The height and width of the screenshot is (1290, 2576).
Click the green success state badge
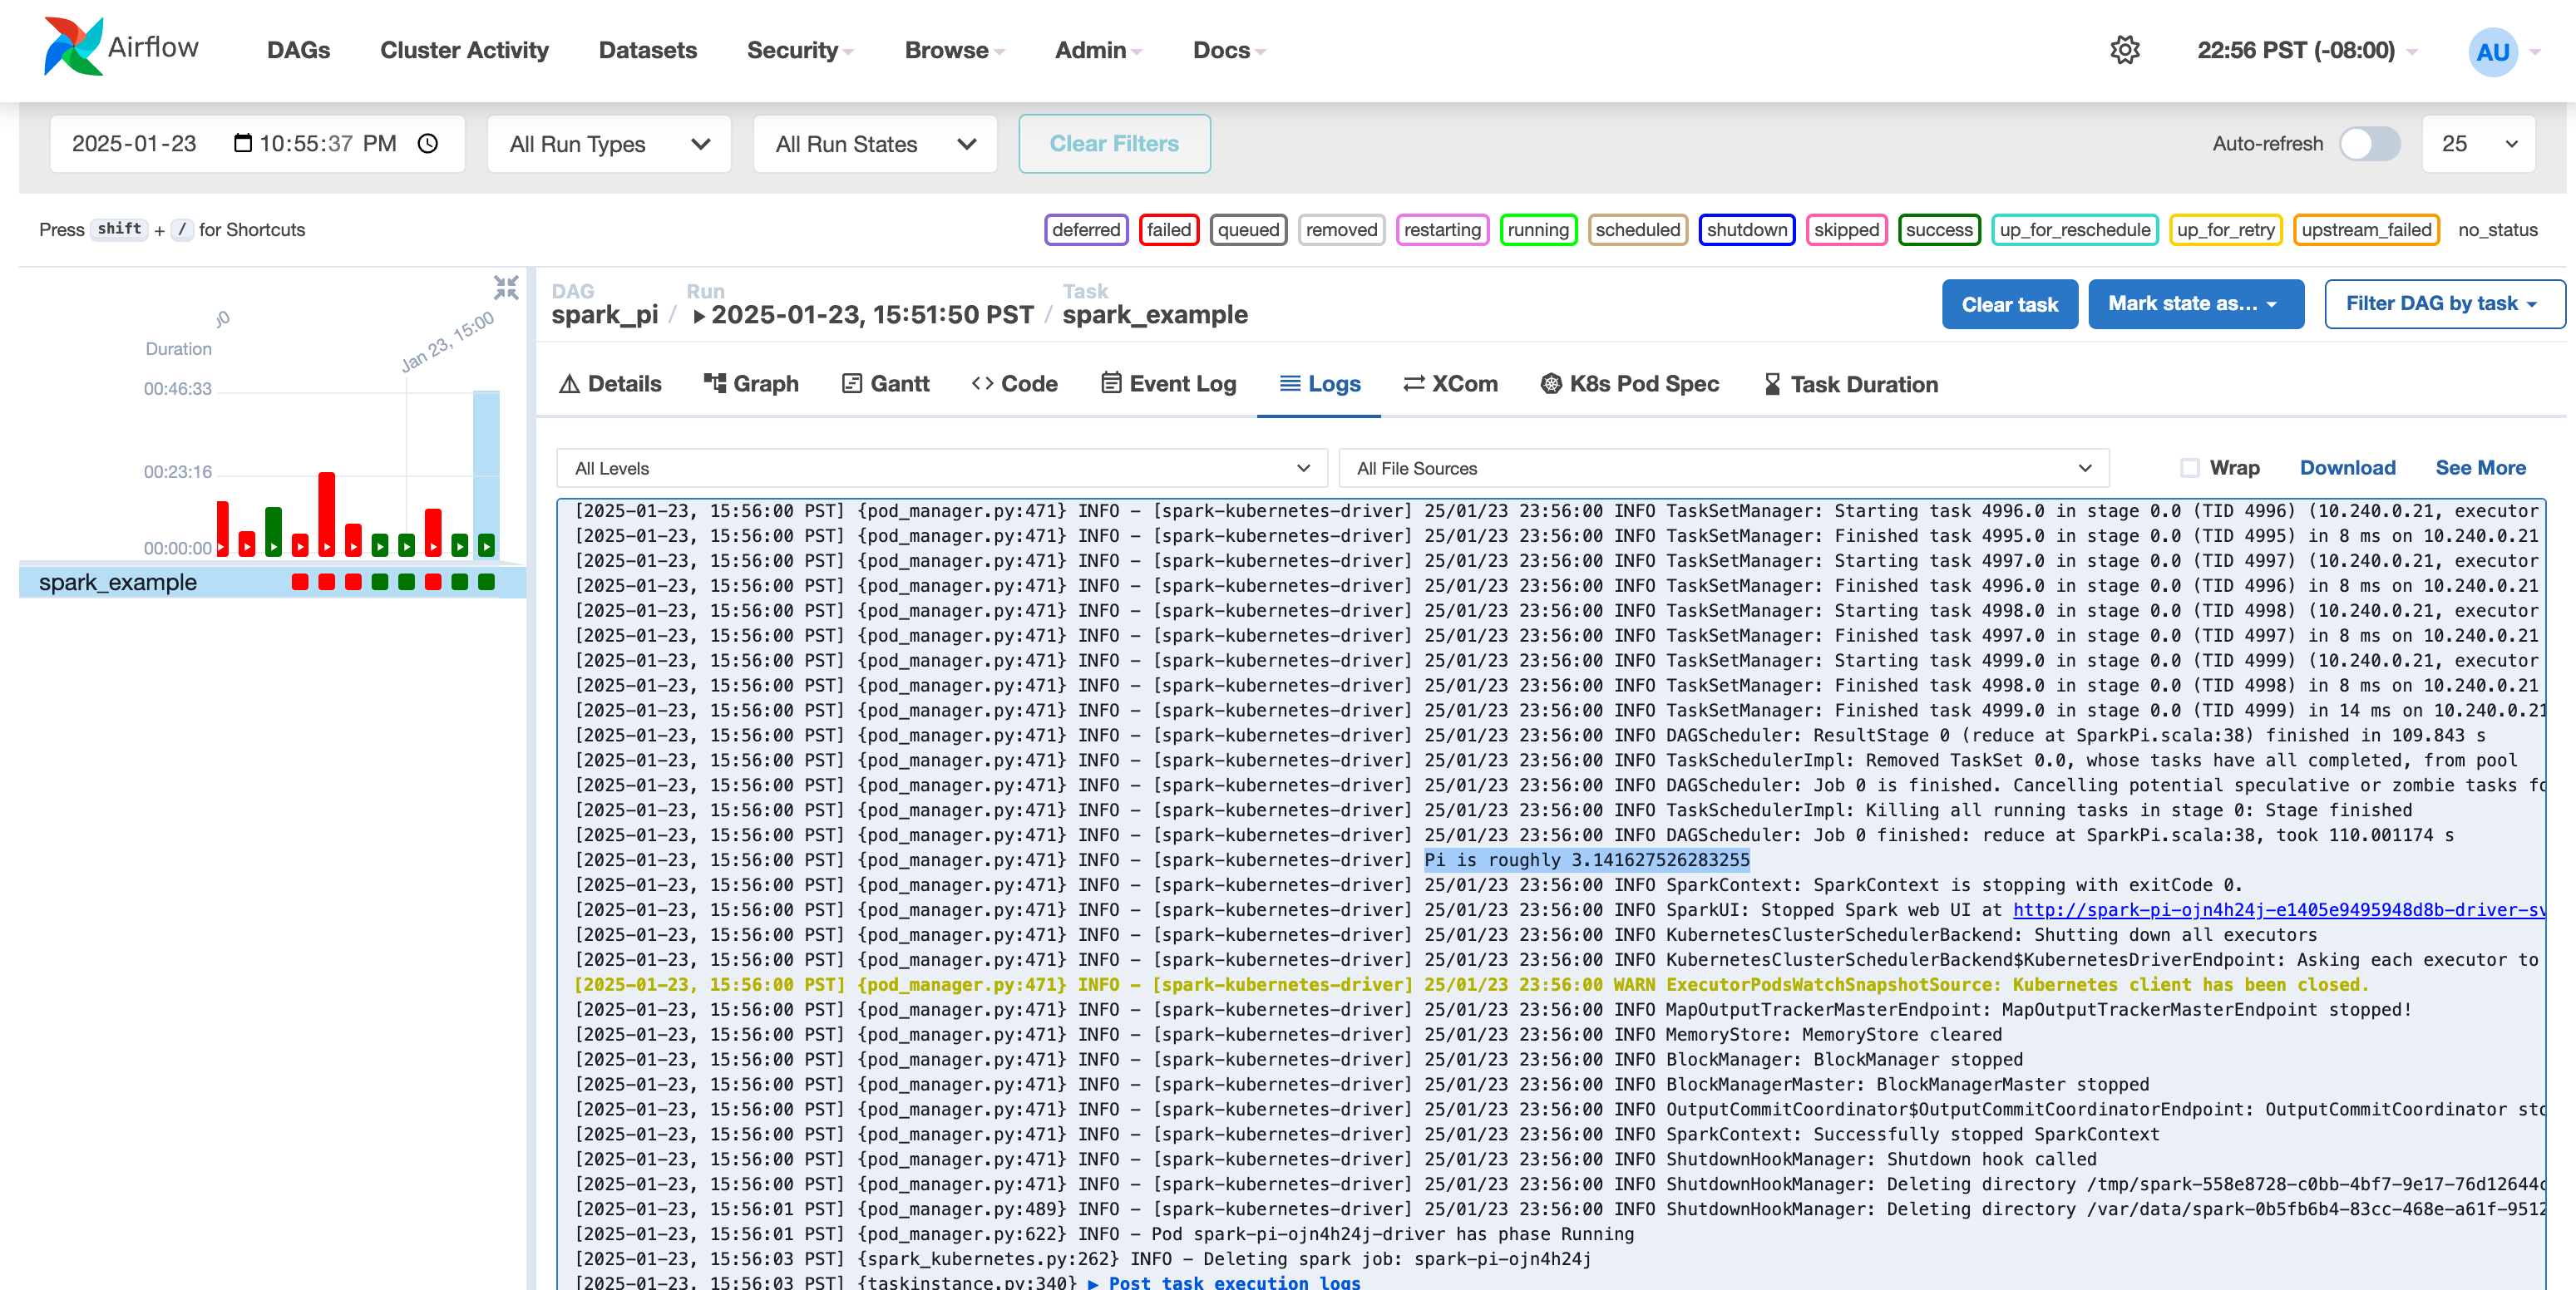[x=1938, y=229]
